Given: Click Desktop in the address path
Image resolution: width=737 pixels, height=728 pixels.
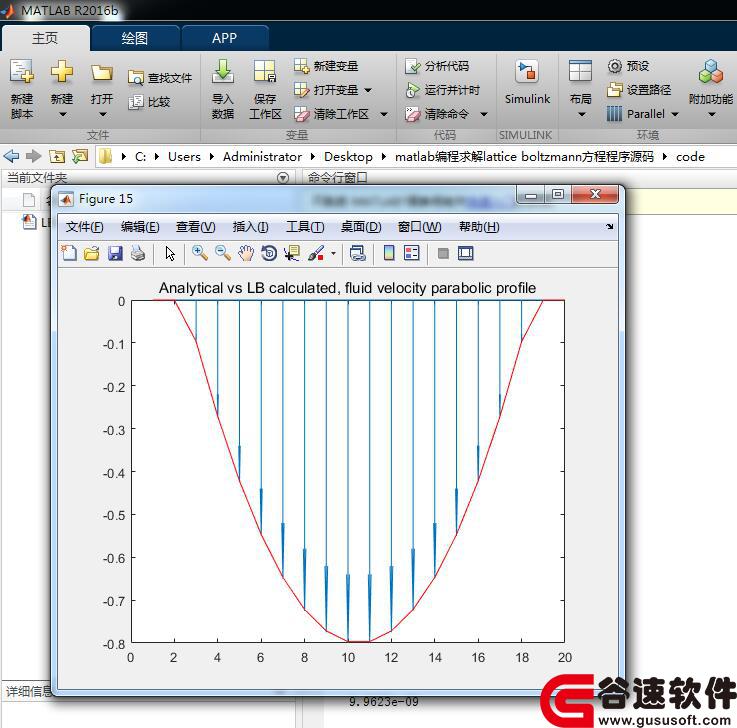Looking at the screenshot, I should (x=348, y=157).
